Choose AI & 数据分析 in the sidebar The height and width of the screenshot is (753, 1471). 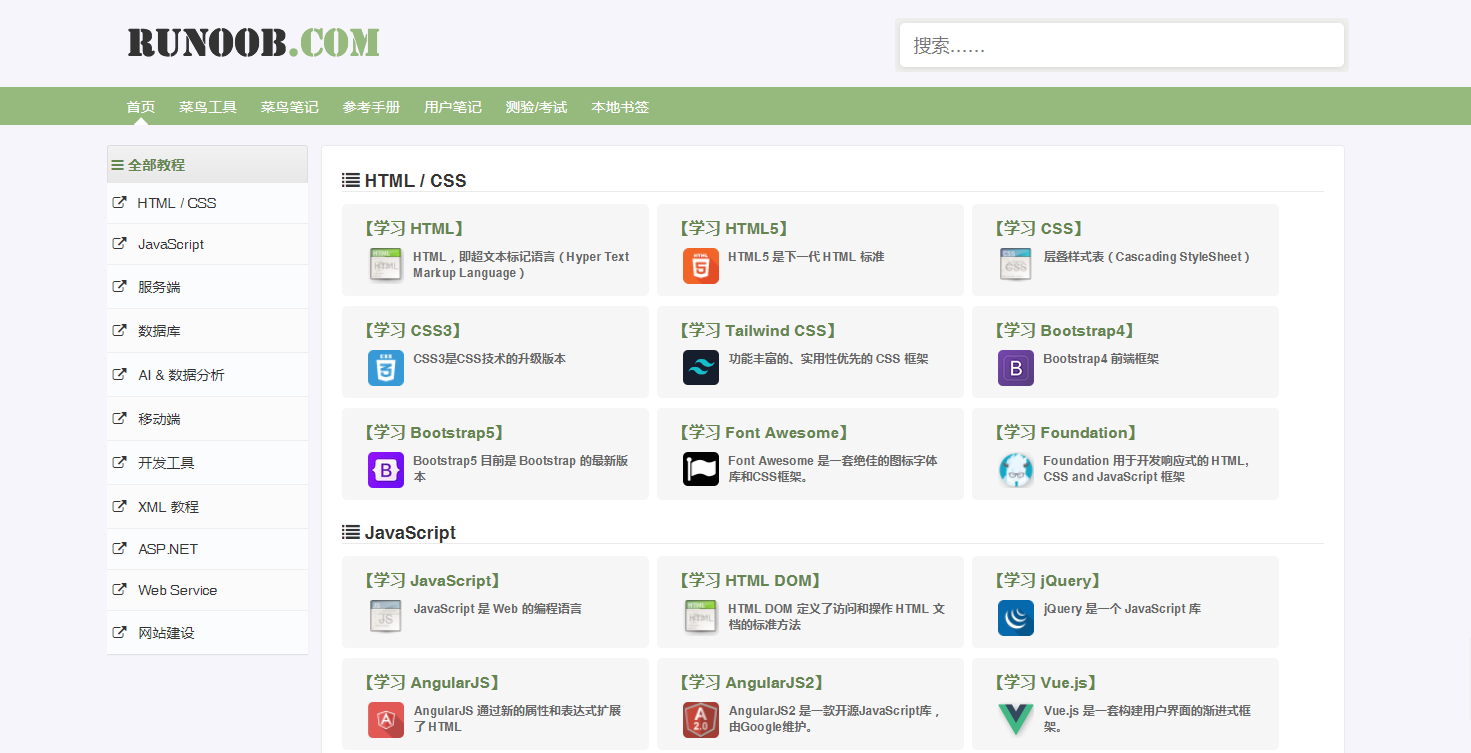[181, 375]
